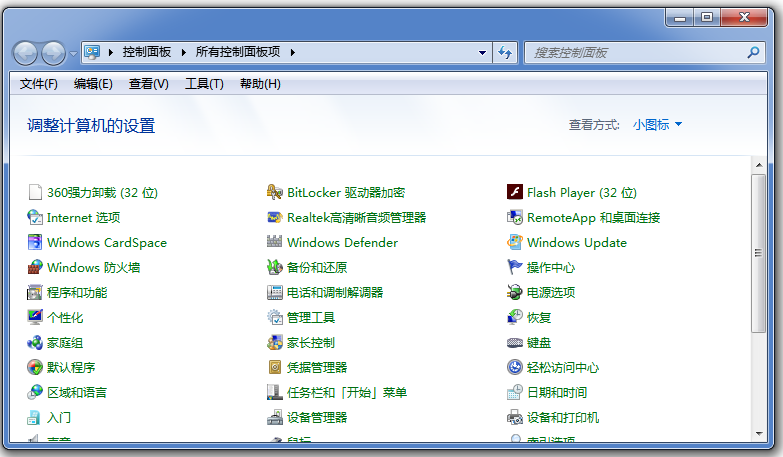783x457 pixels.
Task: Click the address bar refresh button
Action: point(505,52)
